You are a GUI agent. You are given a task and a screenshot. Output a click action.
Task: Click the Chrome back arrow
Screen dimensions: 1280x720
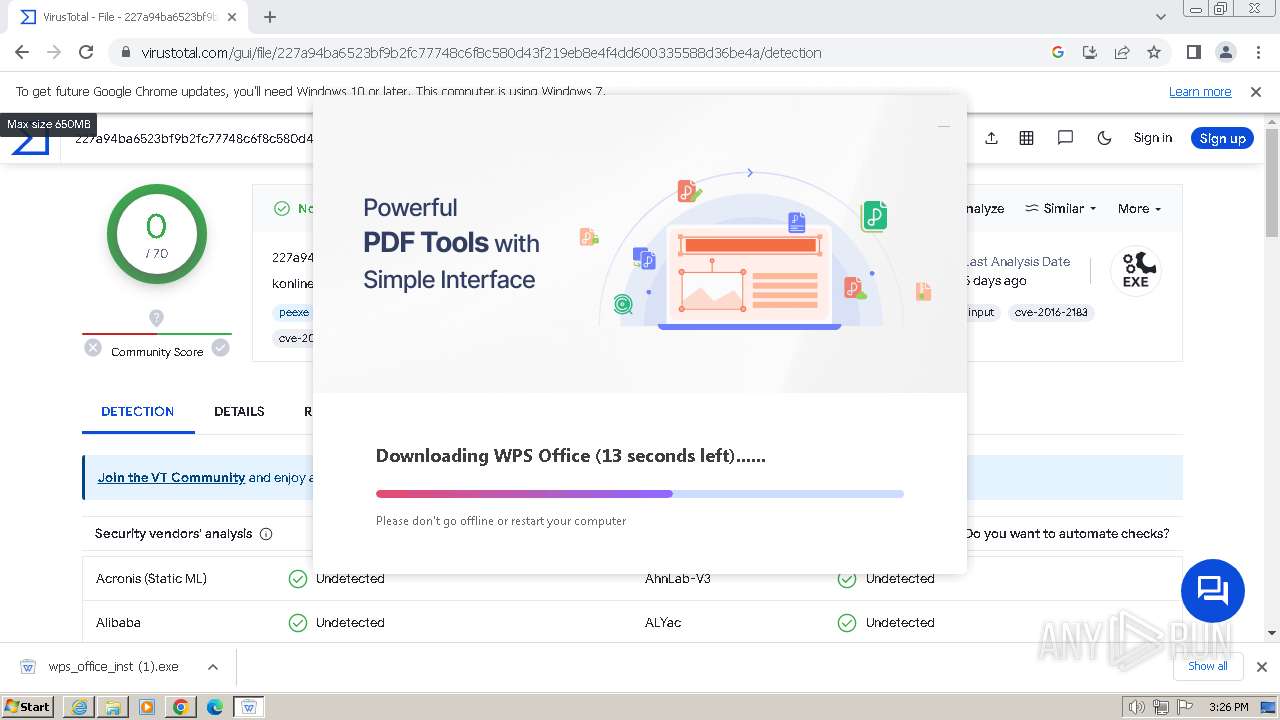22,53
